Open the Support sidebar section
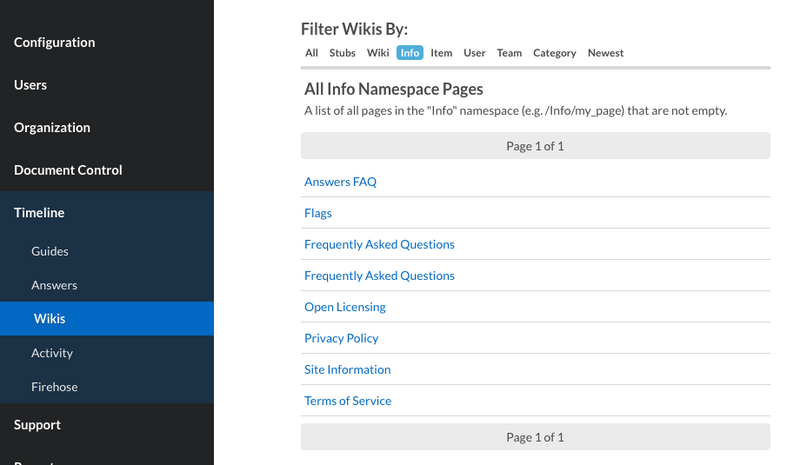 37,425
